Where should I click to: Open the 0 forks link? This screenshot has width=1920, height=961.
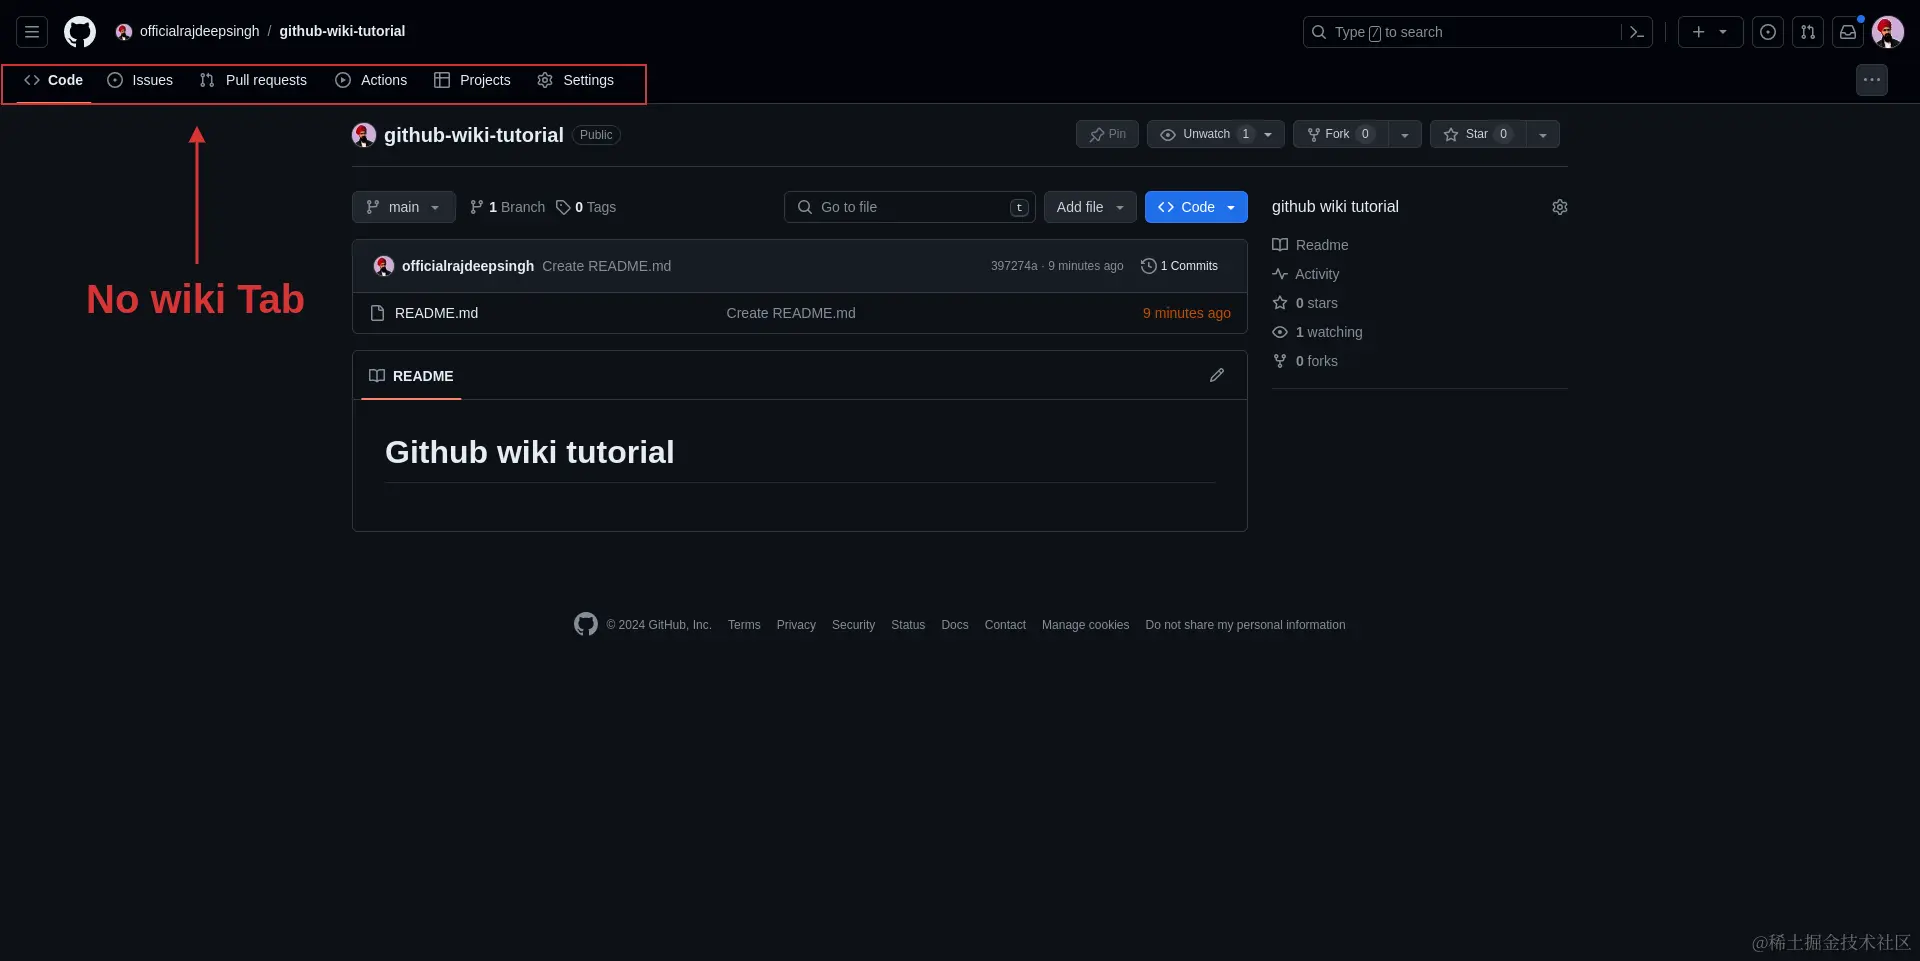pos(1305,361)
